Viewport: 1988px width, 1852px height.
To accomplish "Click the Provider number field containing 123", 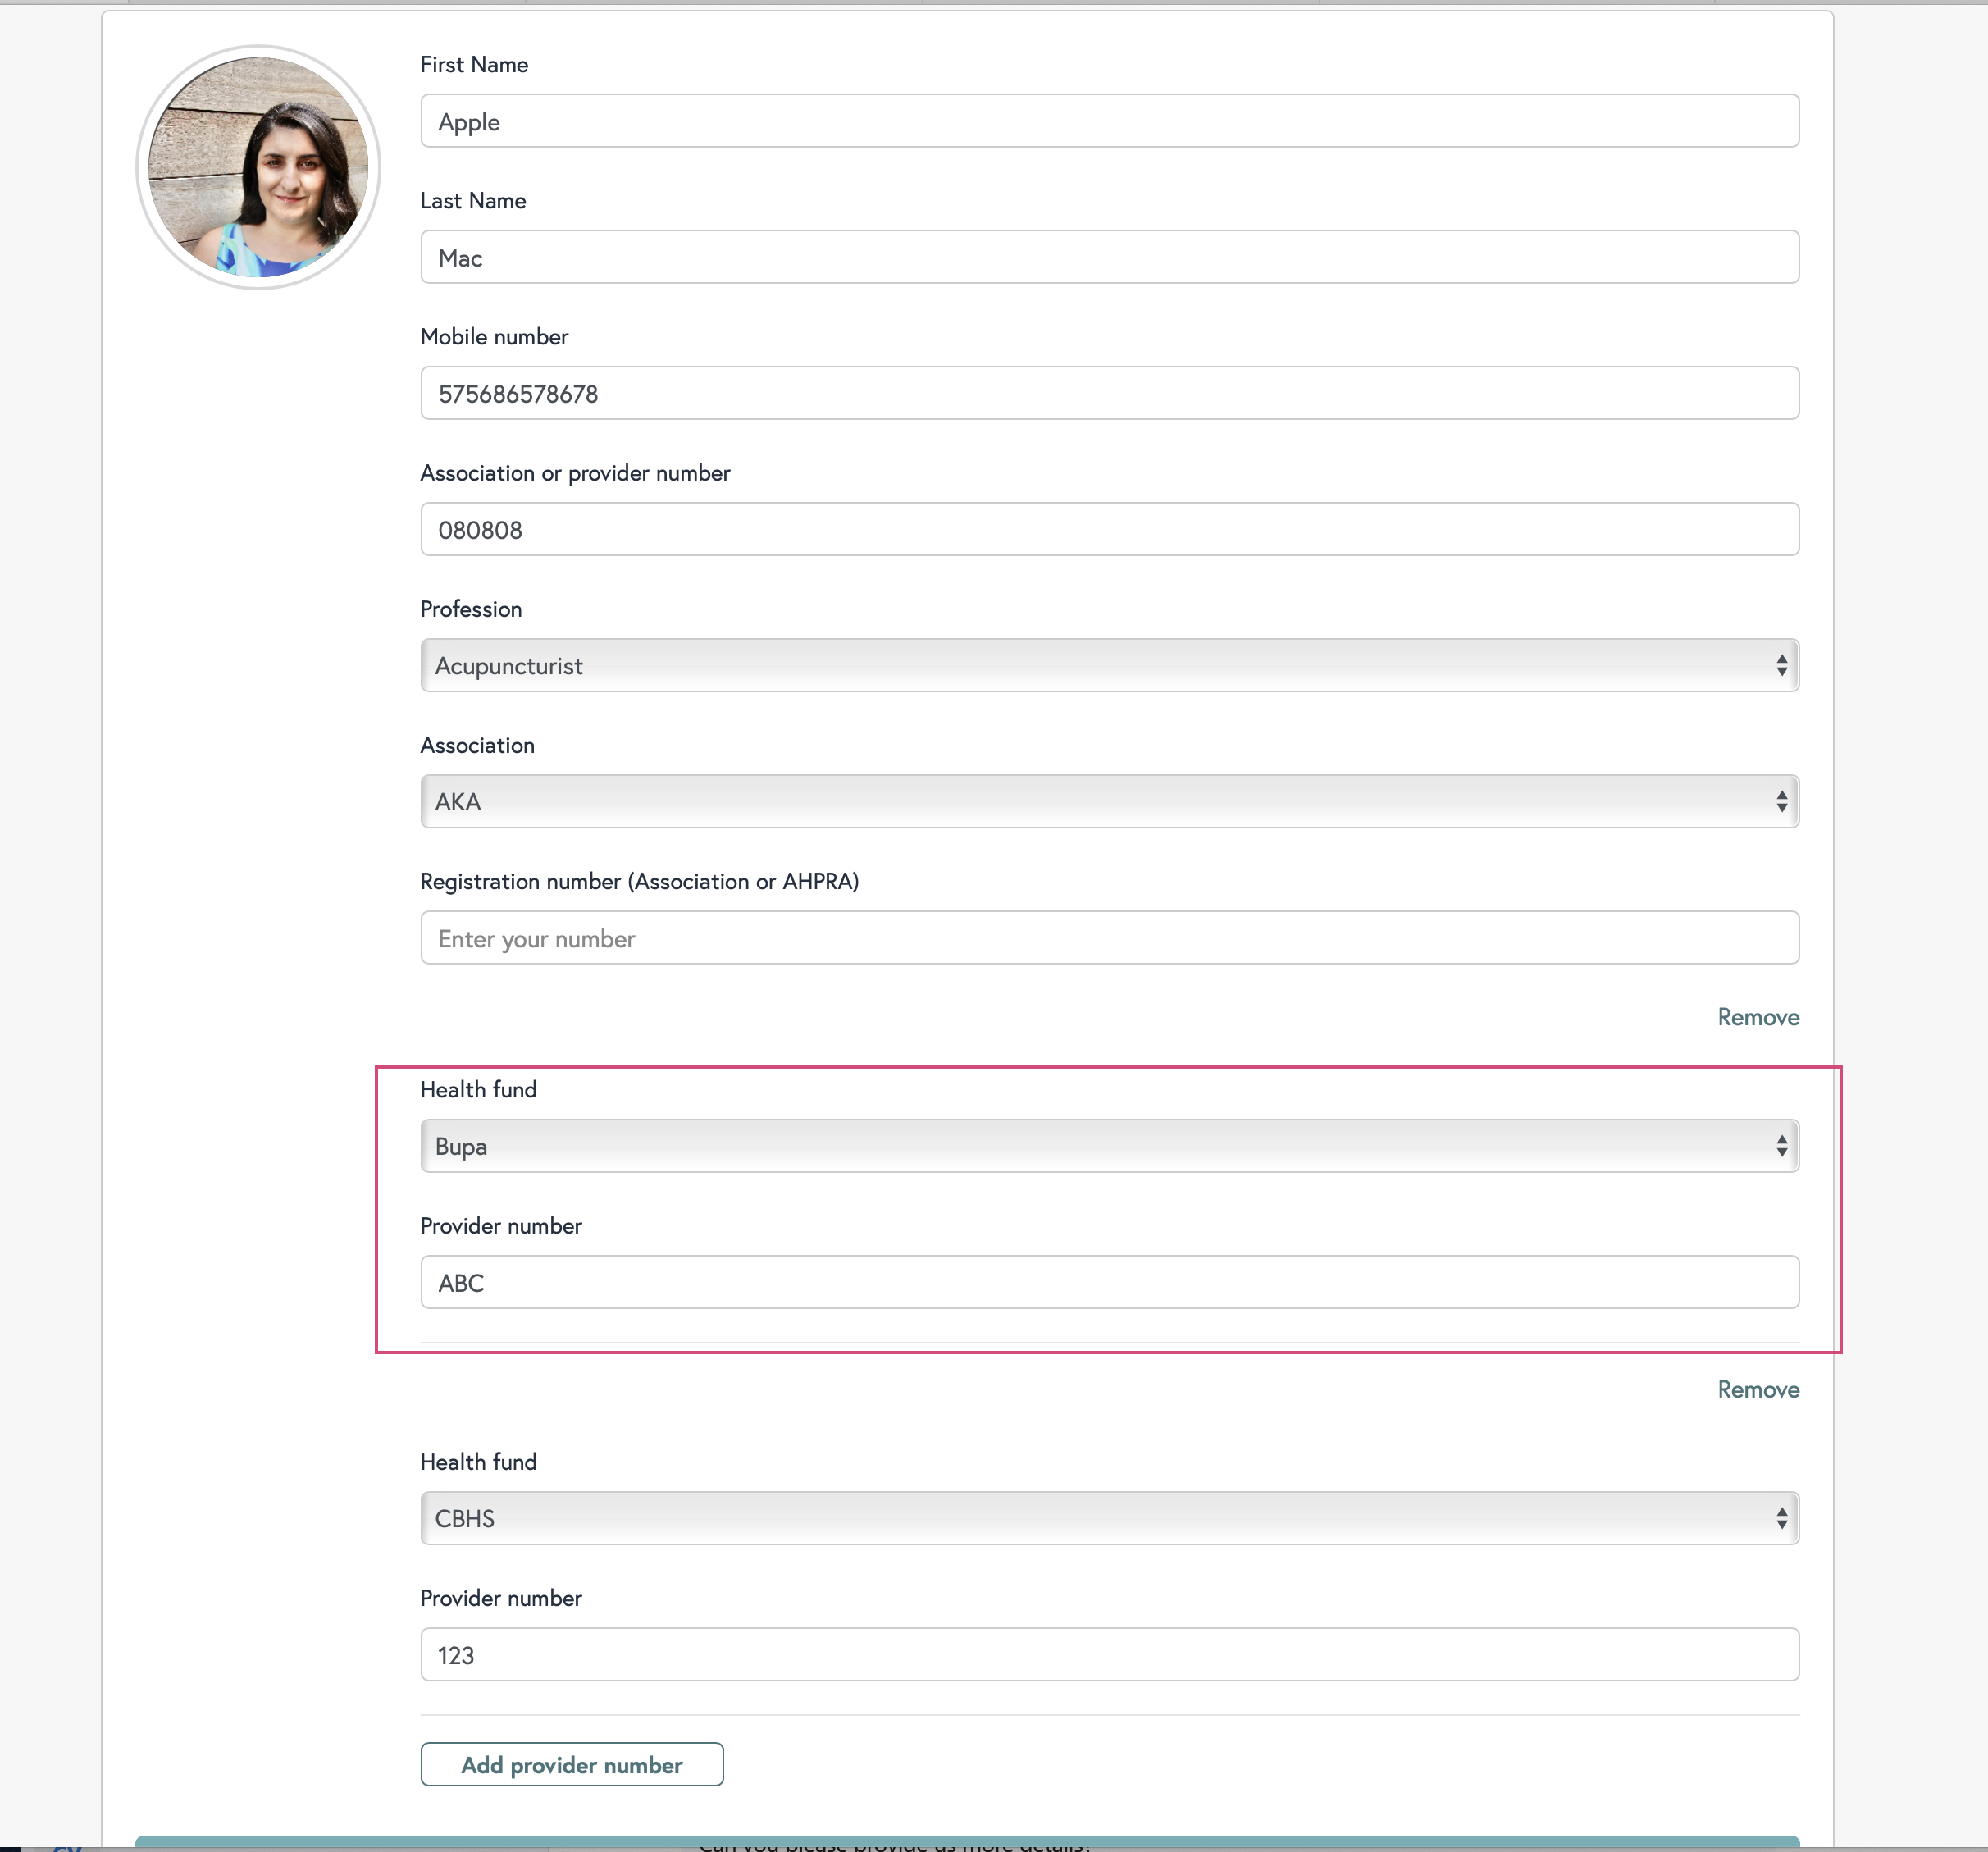I will coord(1109,1654).
